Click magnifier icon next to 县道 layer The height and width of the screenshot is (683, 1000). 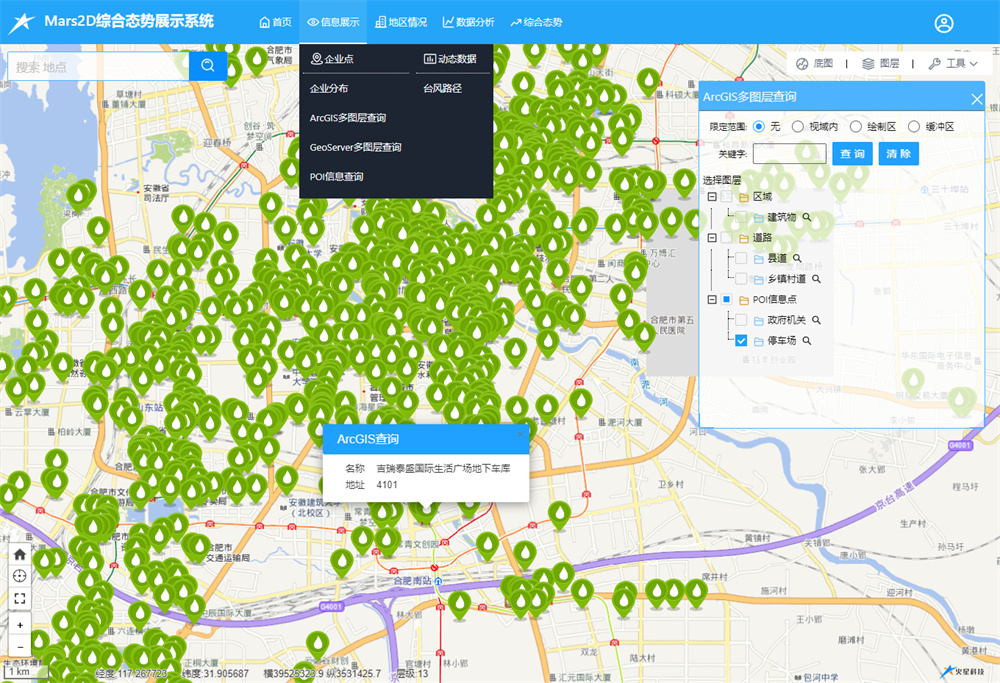click(797, 258)
